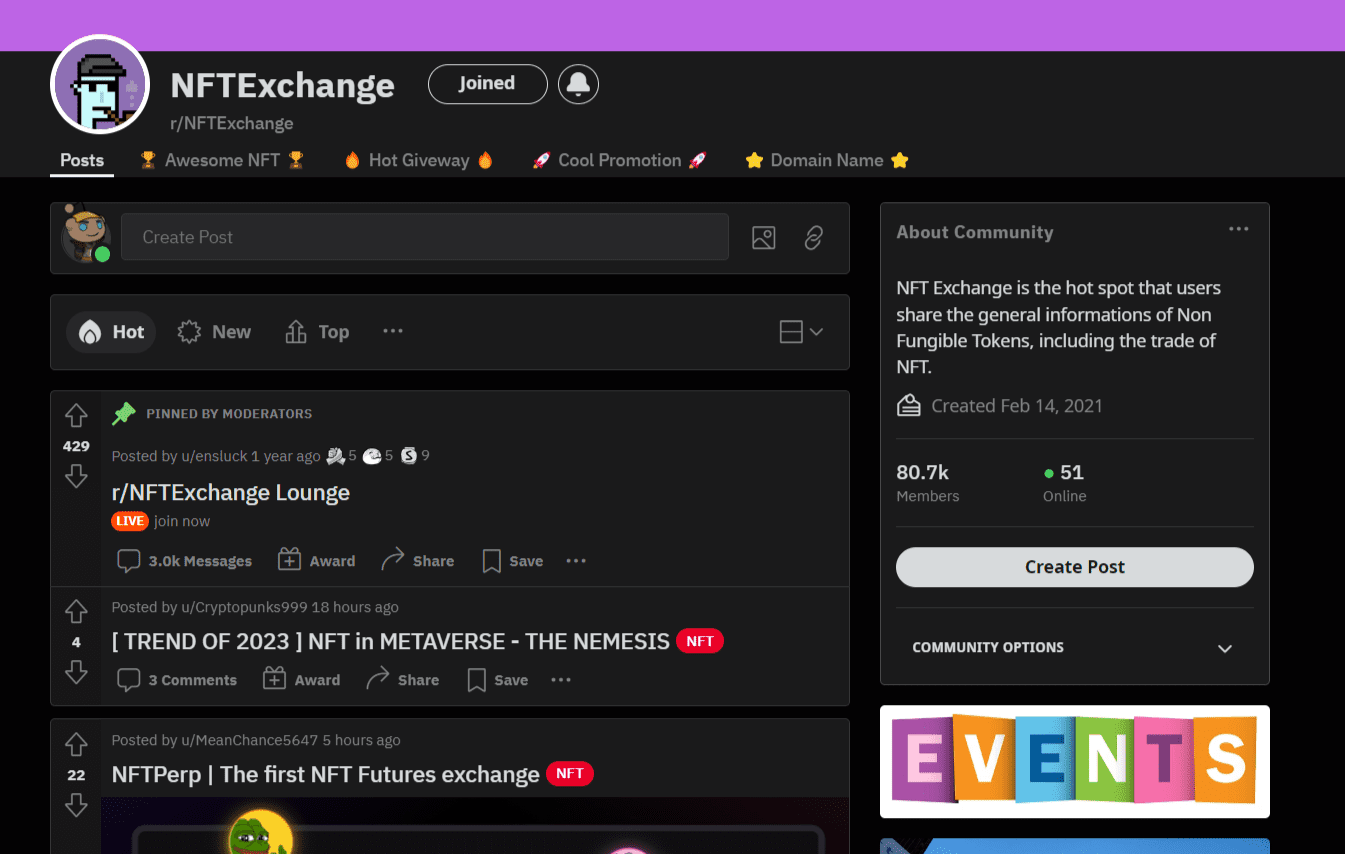
Task: Toggle the Joined membership button
Action: pyautogui.click(x=487, y=84)
